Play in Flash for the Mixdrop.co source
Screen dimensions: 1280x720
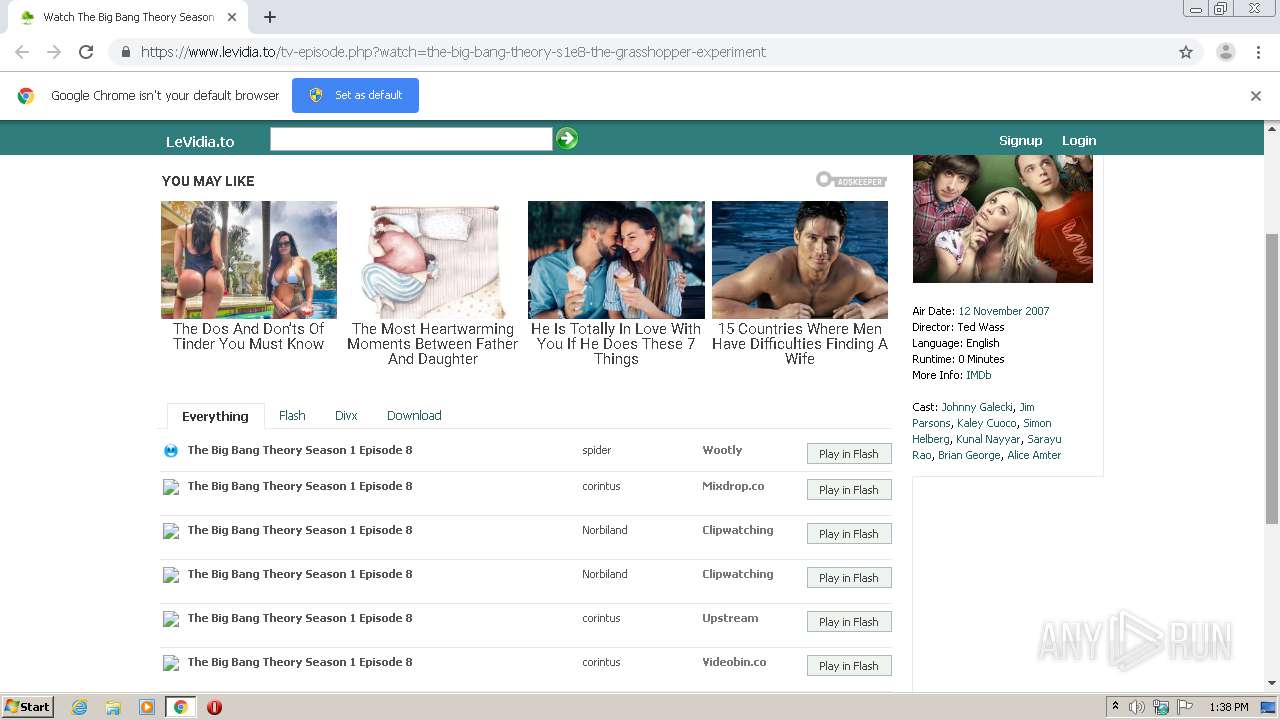tap(849, 490)
